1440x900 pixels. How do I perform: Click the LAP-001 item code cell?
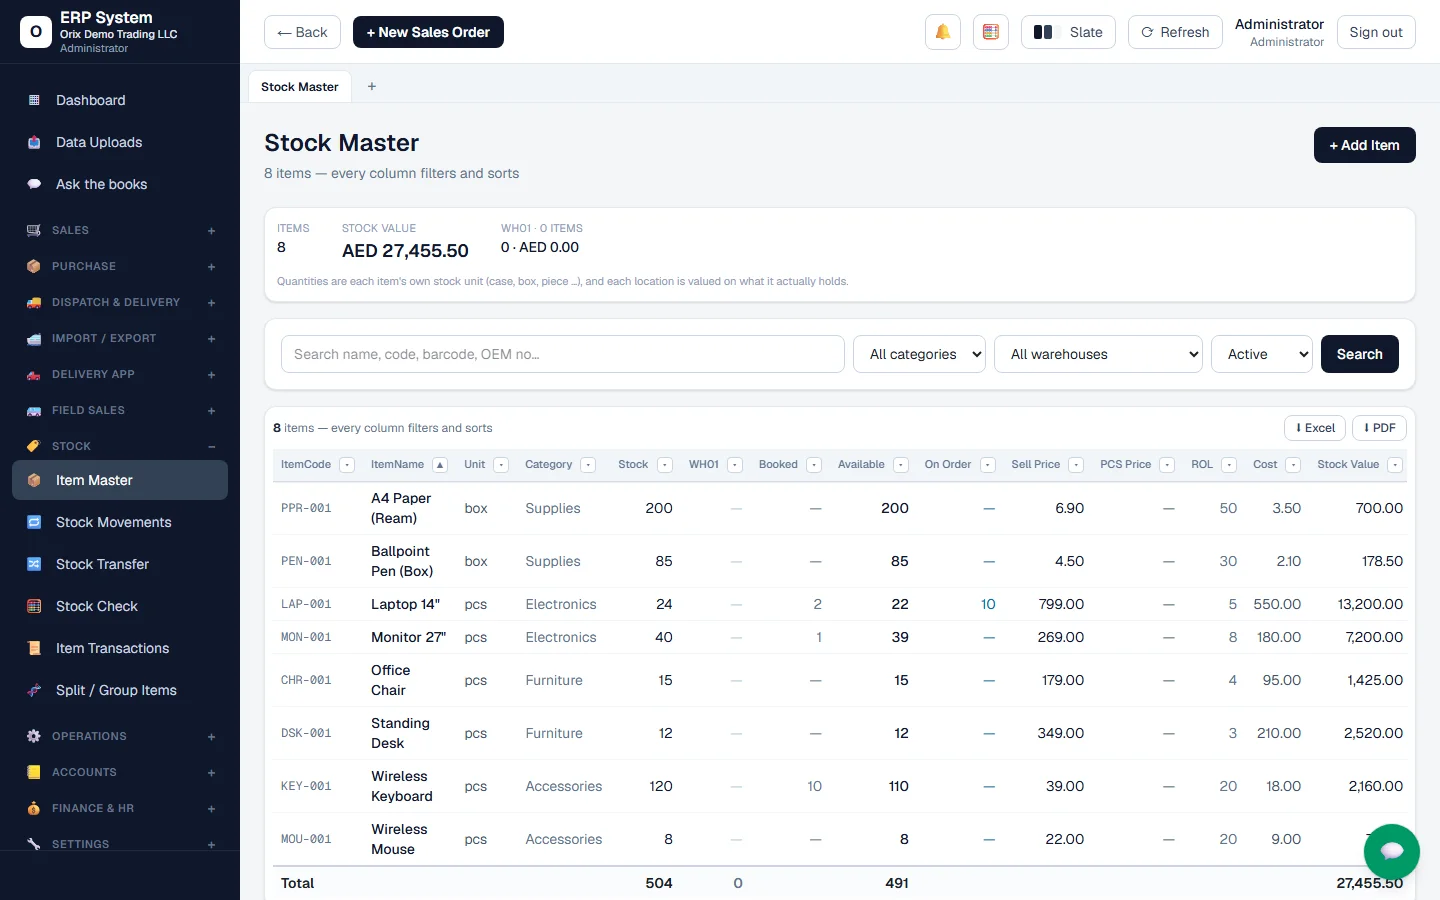306,604
